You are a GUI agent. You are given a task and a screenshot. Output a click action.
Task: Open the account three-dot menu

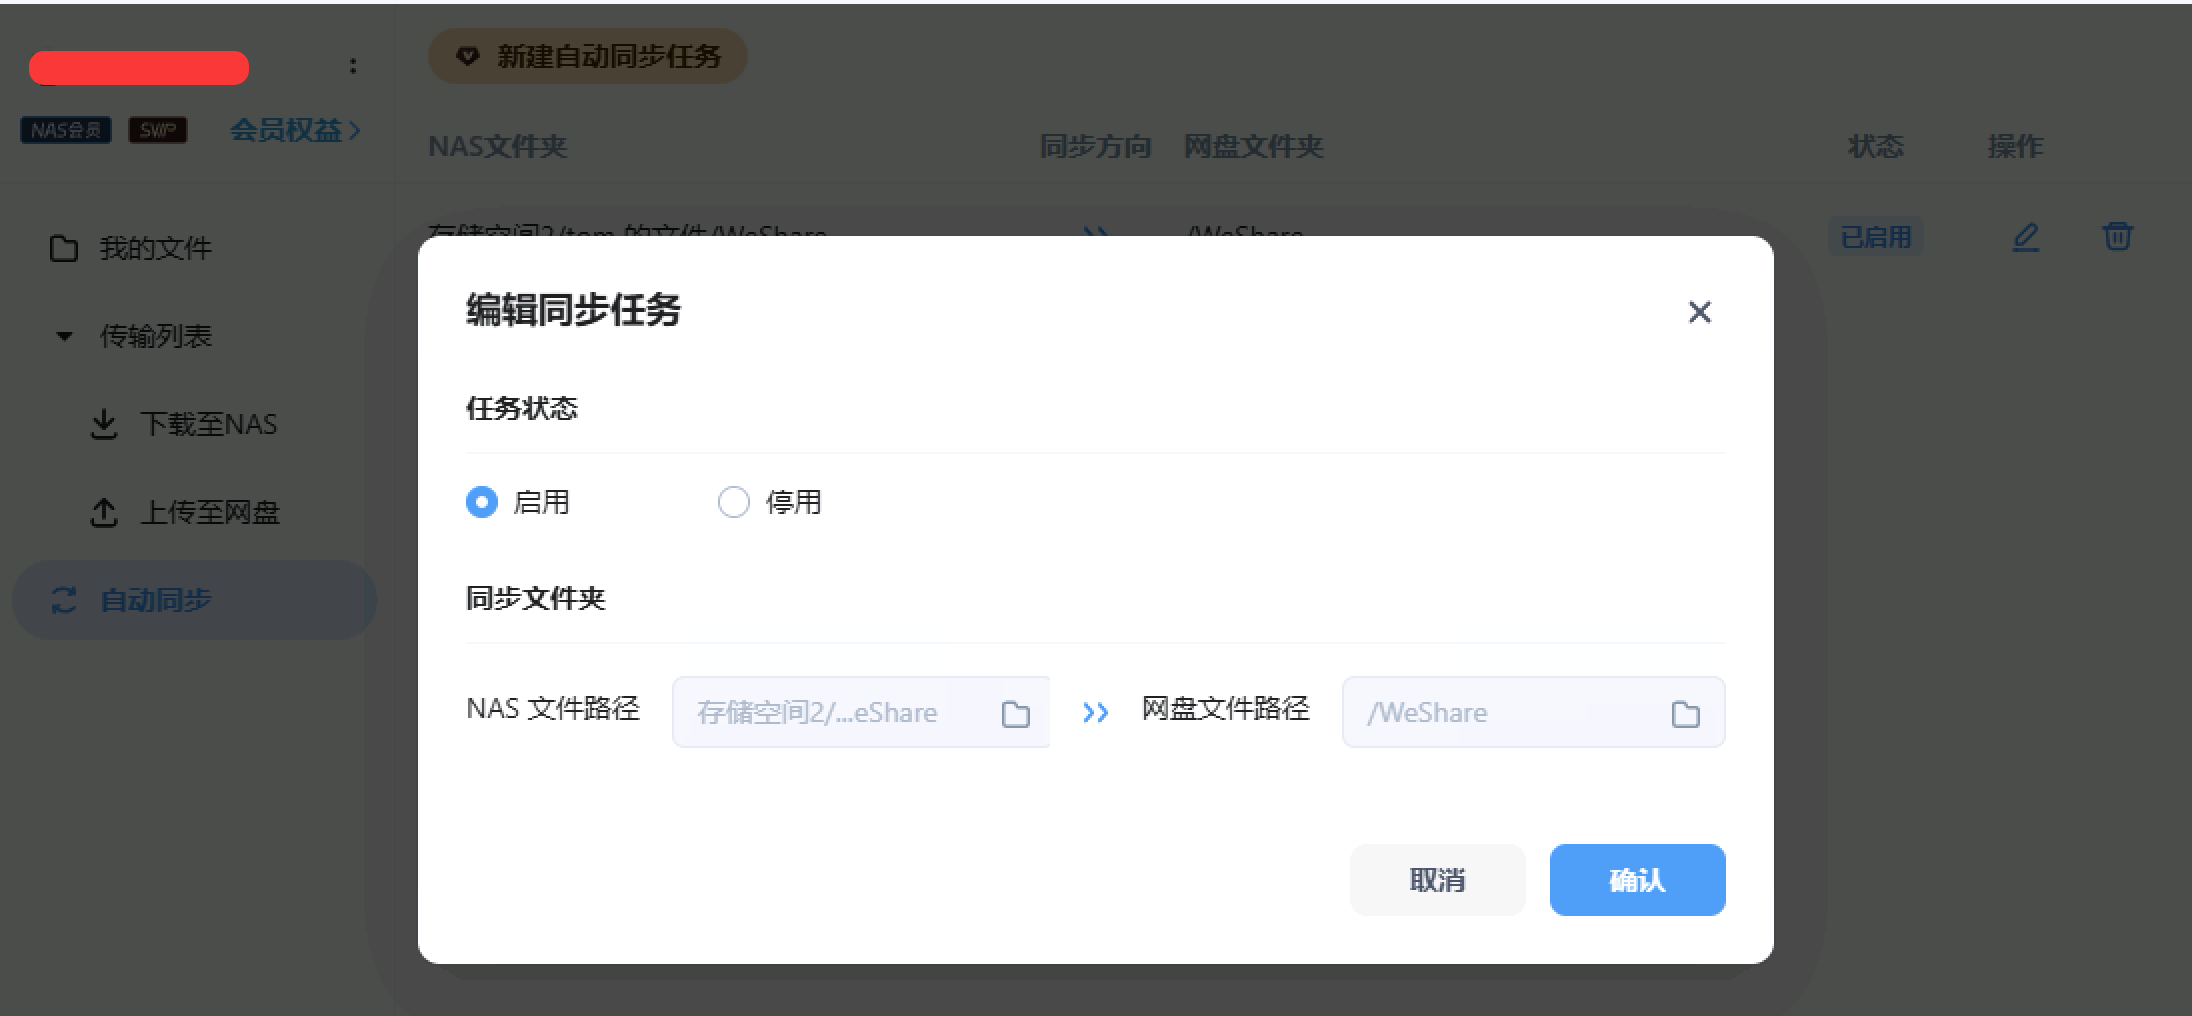tap(353, 66)
